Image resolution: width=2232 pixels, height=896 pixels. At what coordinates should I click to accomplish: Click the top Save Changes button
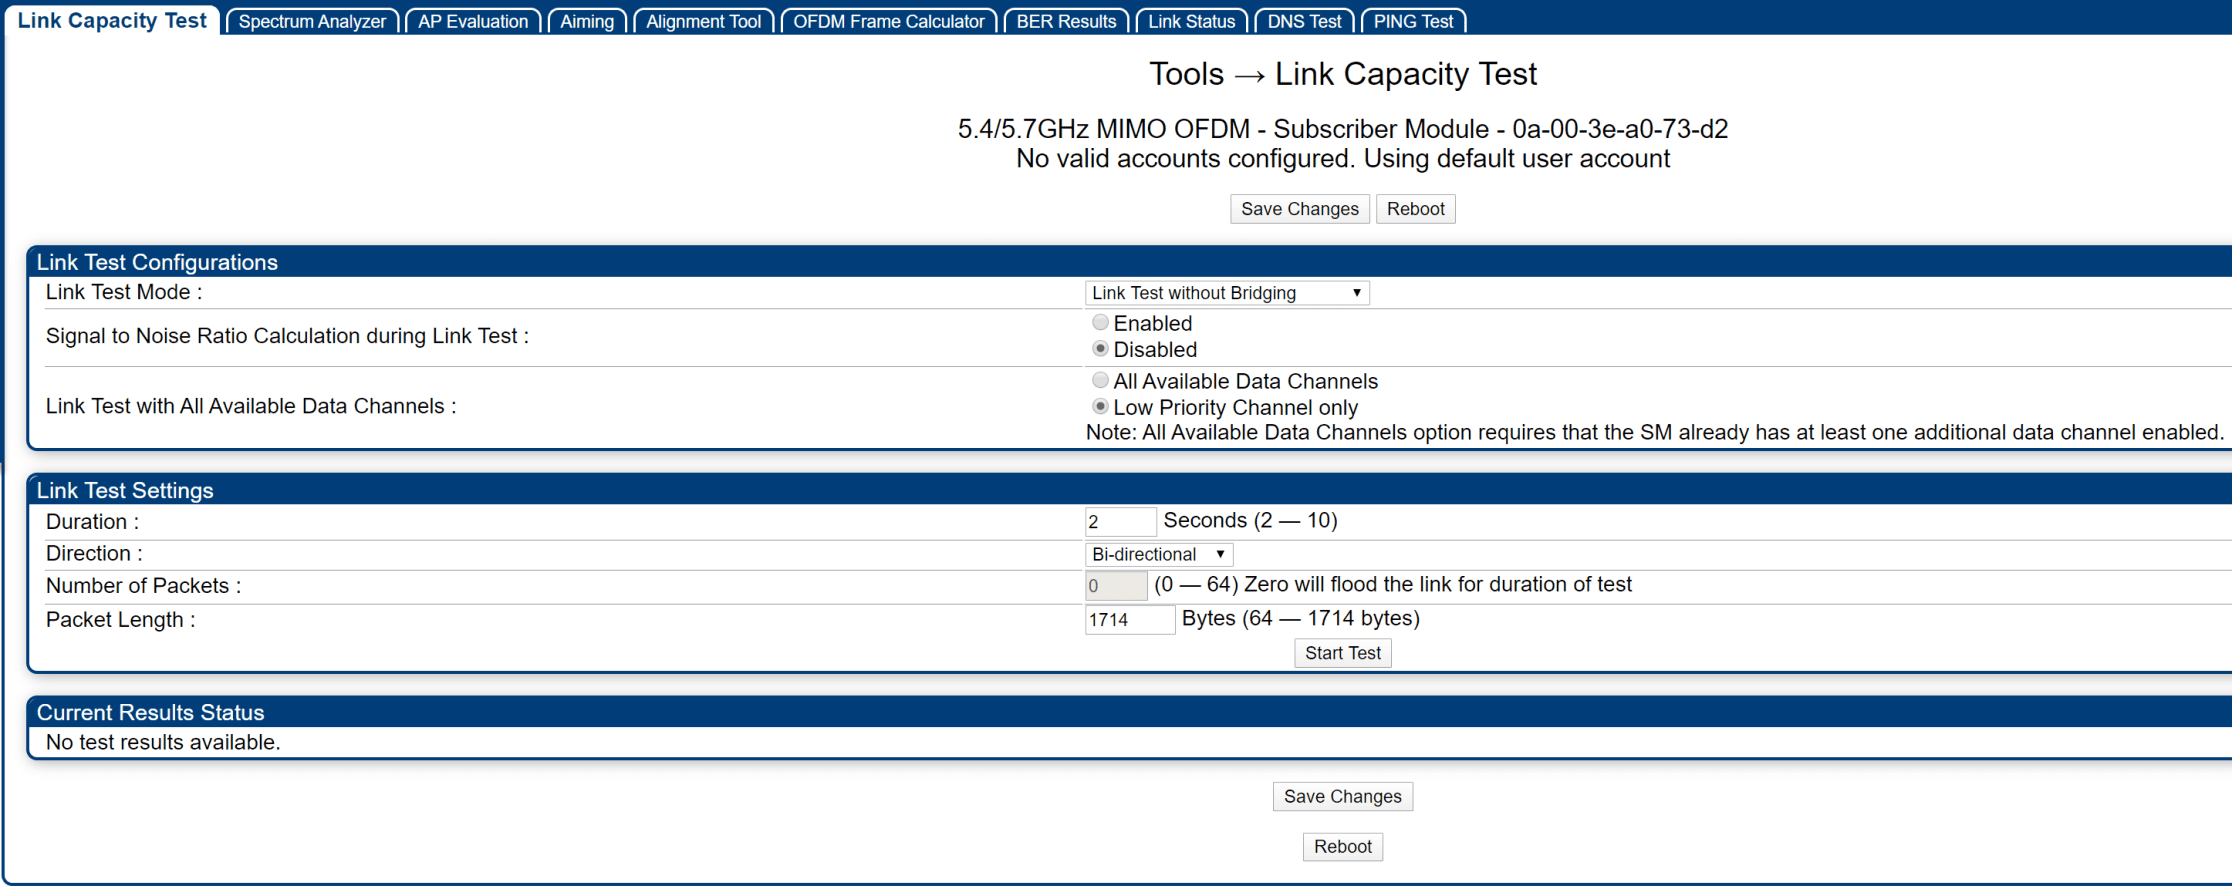pyautogui.click(x=1299, y=209)
